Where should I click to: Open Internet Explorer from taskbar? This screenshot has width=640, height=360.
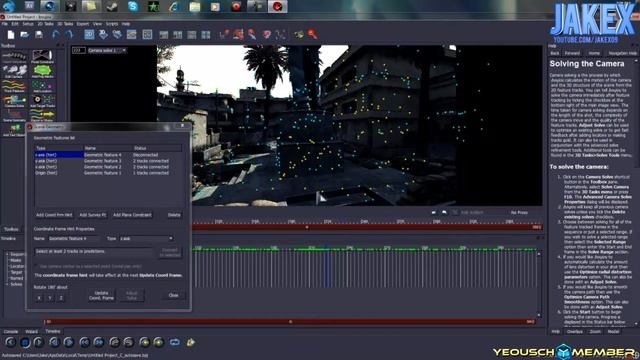tap(174, 6)
